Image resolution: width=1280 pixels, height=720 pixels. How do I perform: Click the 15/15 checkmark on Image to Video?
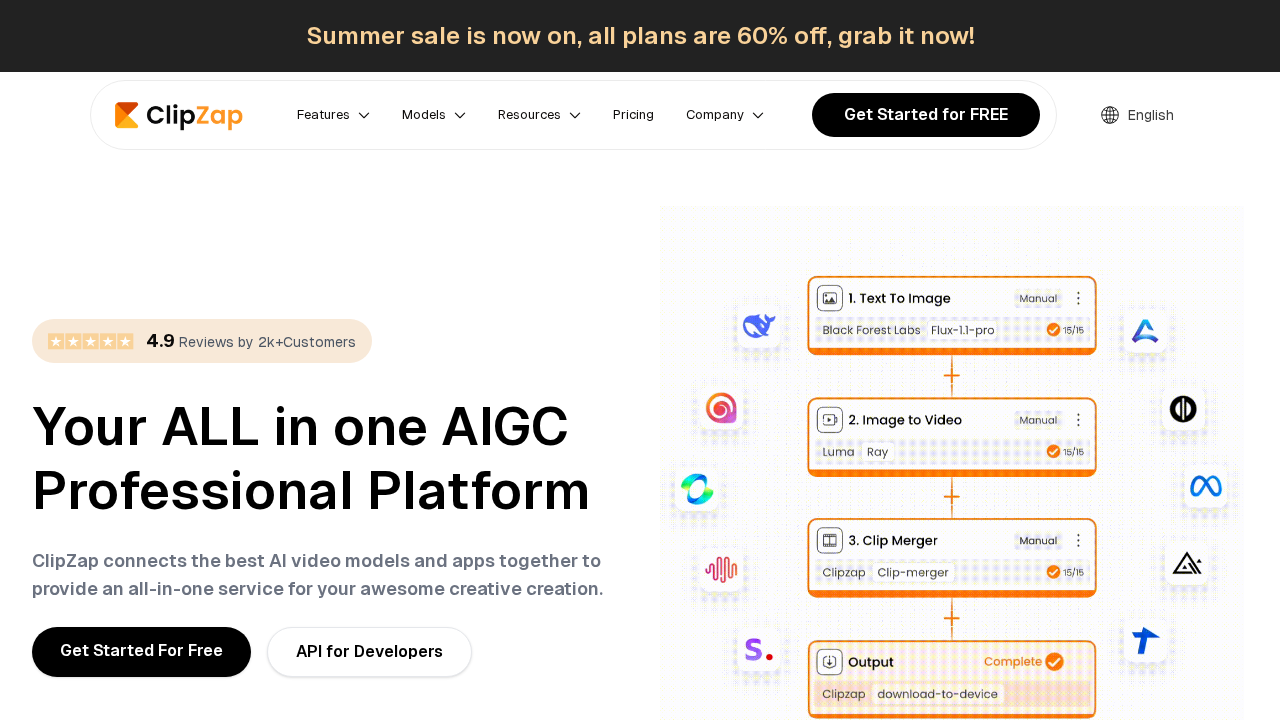(x=1053, y=452)
